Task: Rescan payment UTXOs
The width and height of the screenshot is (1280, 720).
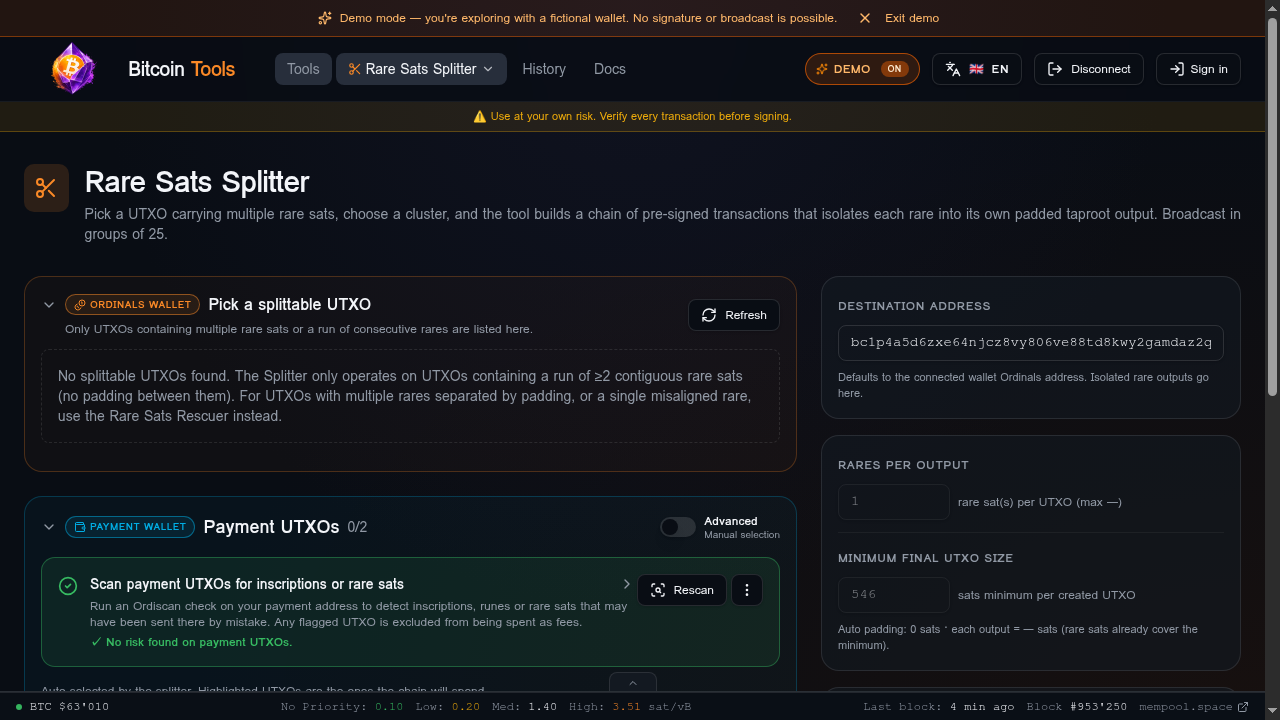Action: 682,590
